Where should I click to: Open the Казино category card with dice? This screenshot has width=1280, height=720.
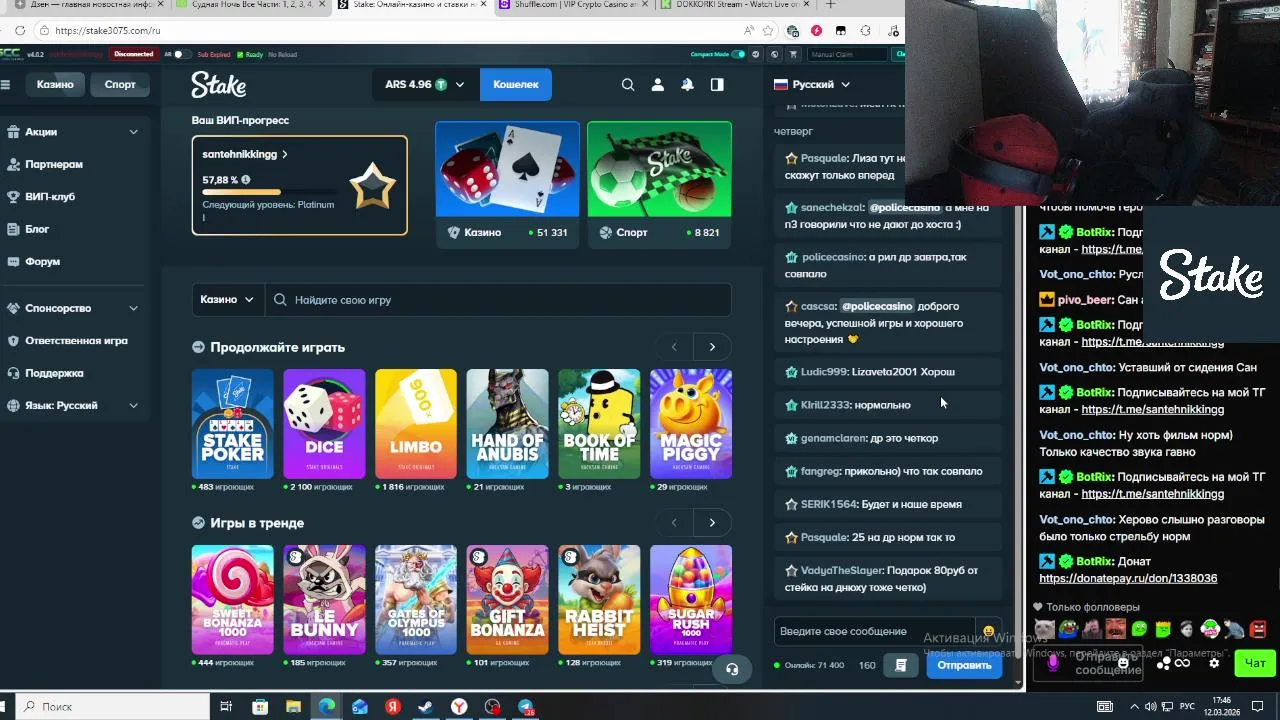[507, 184]
